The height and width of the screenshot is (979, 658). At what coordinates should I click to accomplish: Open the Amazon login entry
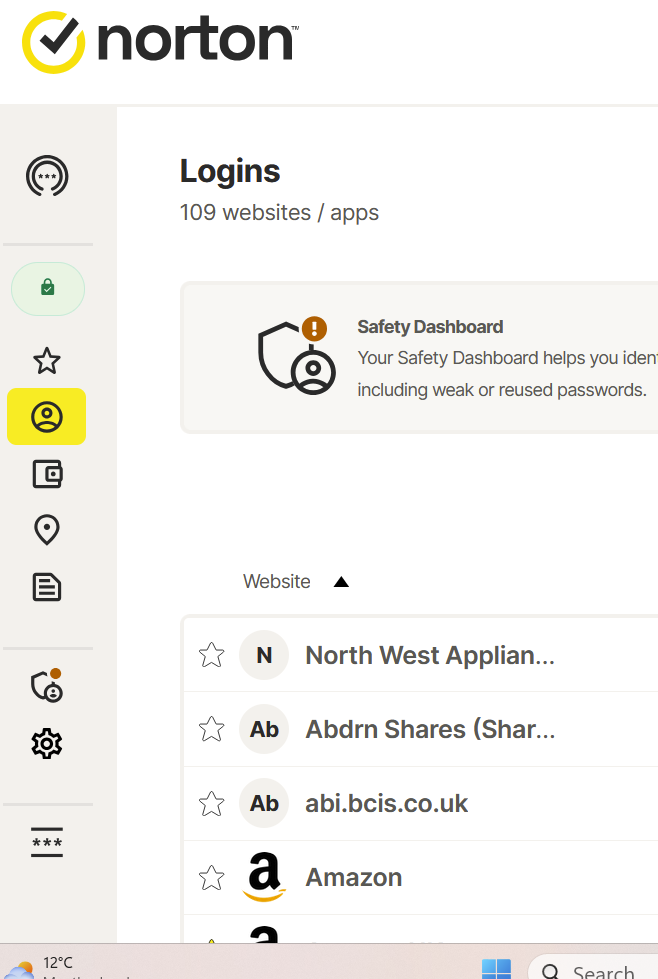tap(354, 877)
